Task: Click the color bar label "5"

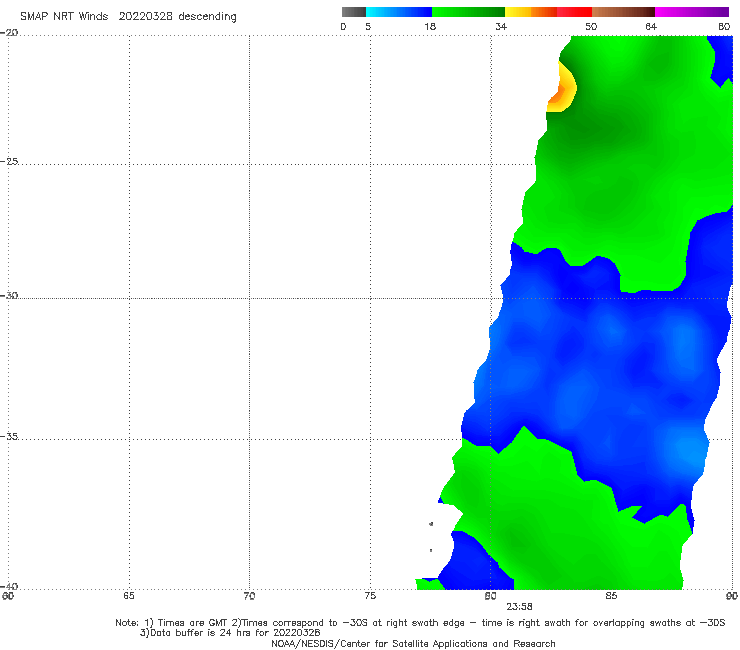Action: point(368,27)
